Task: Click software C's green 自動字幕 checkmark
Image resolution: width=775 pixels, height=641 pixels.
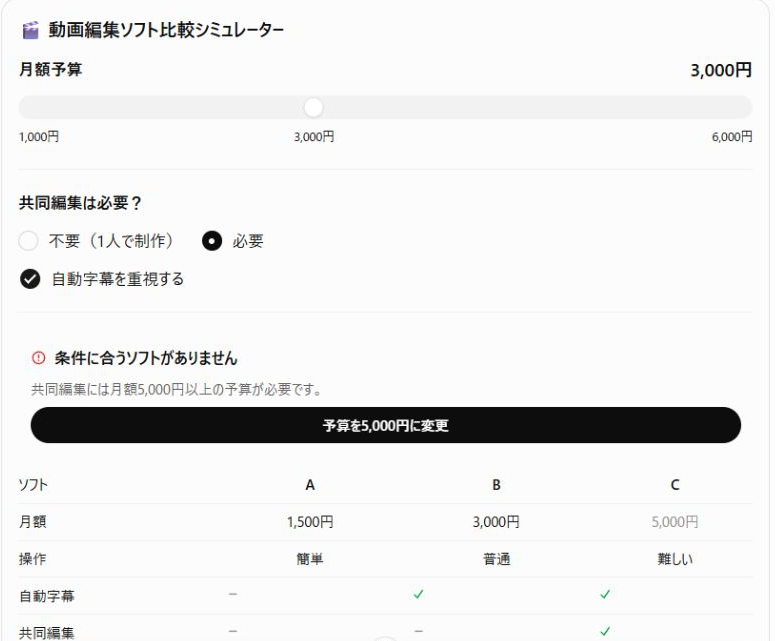Action: [x=605, y=594]
